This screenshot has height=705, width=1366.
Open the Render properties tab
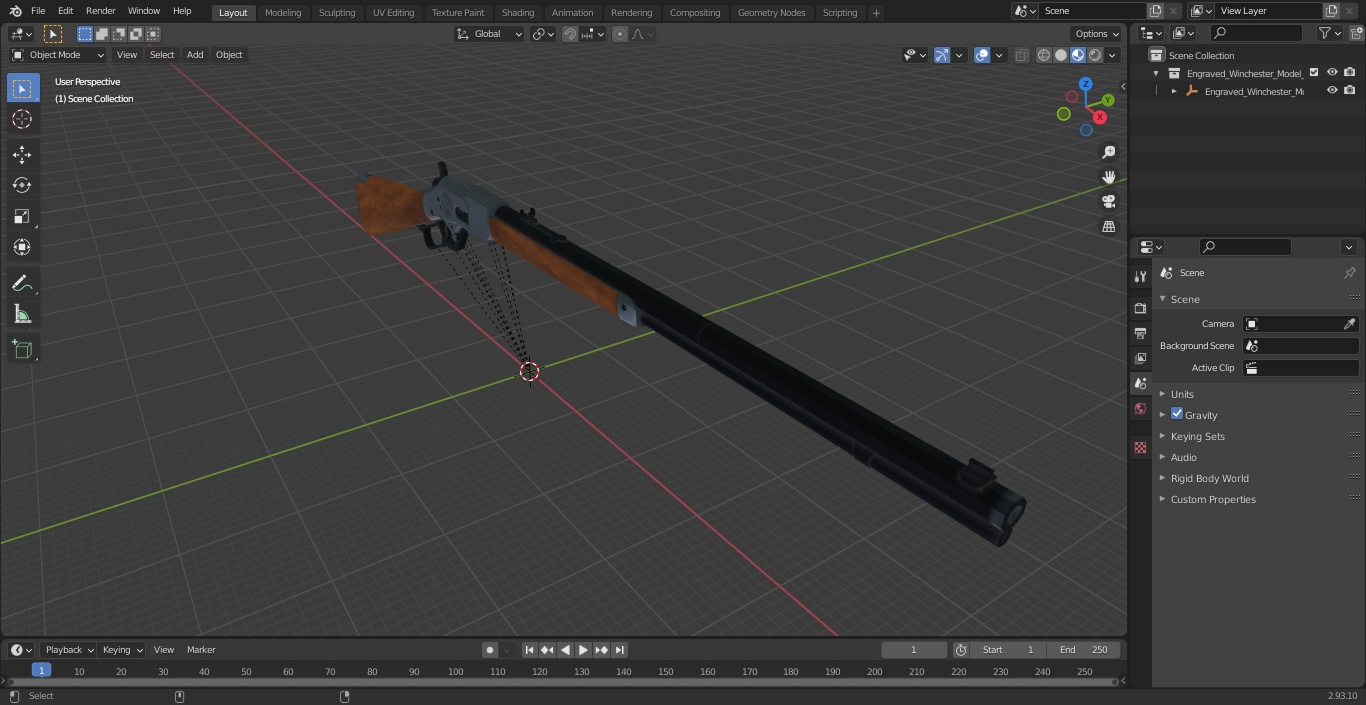coord(1140,308)
